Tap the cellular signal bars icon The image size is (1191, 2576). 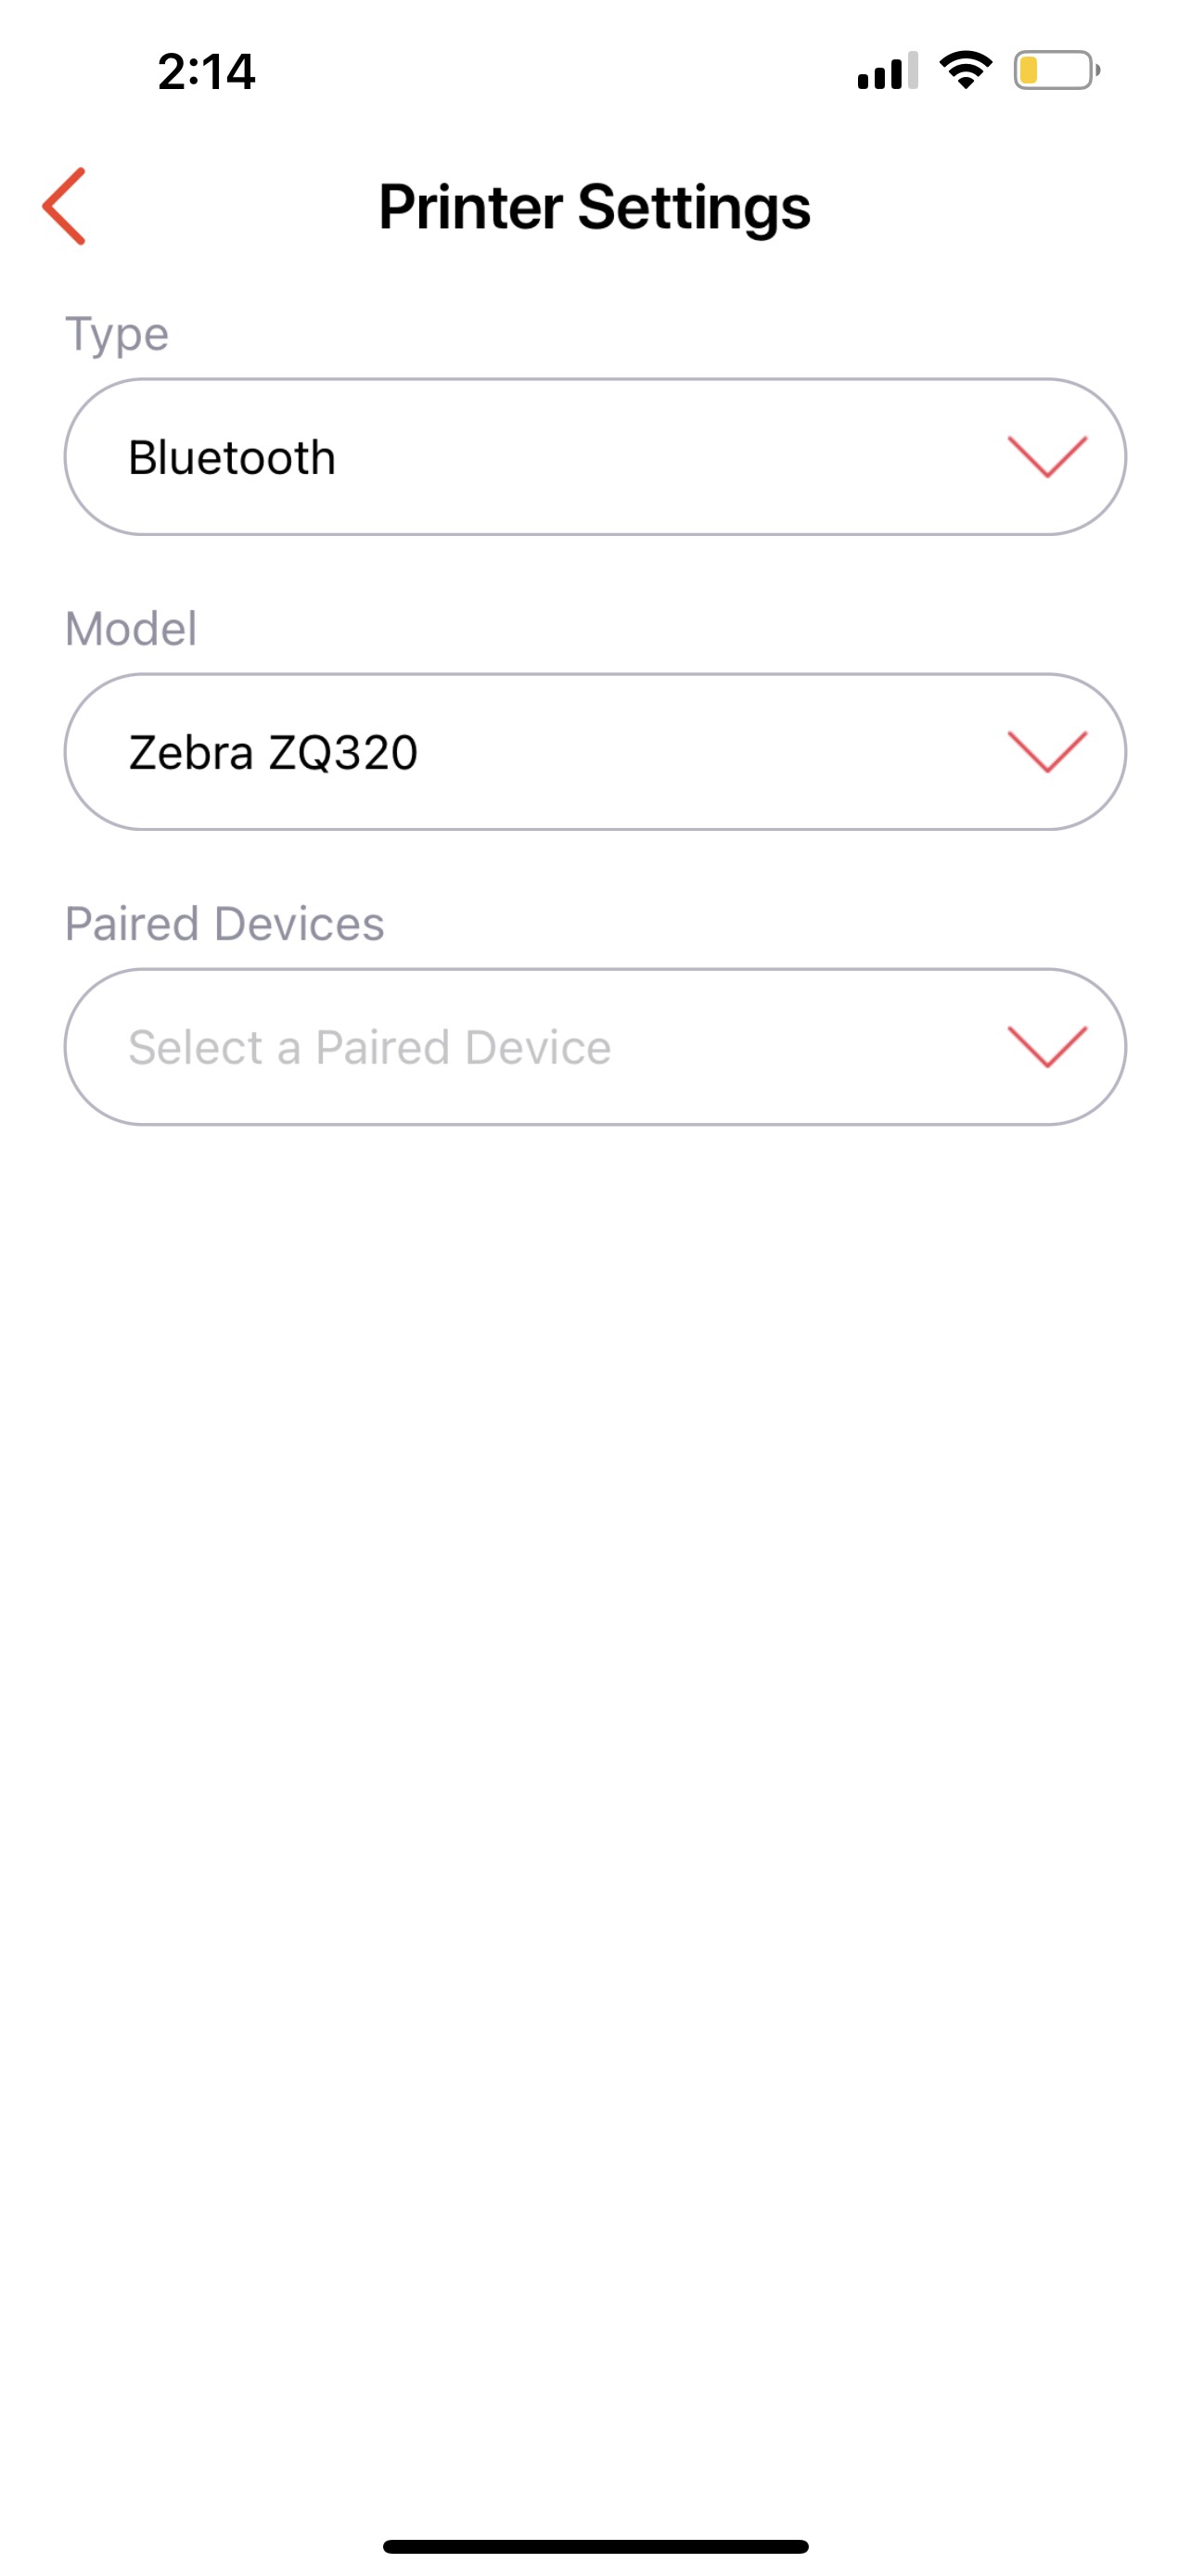[x=887, y=70]
